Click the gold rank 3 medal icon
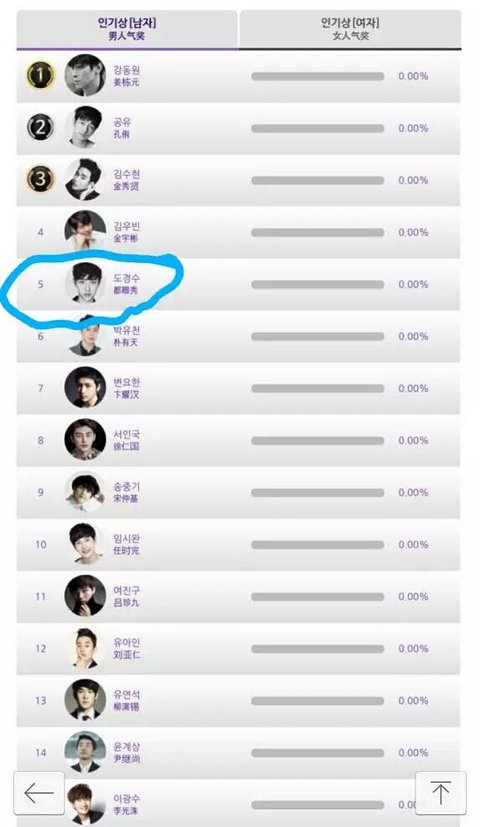This screenshot has width=480, height=827. point(41,179)
